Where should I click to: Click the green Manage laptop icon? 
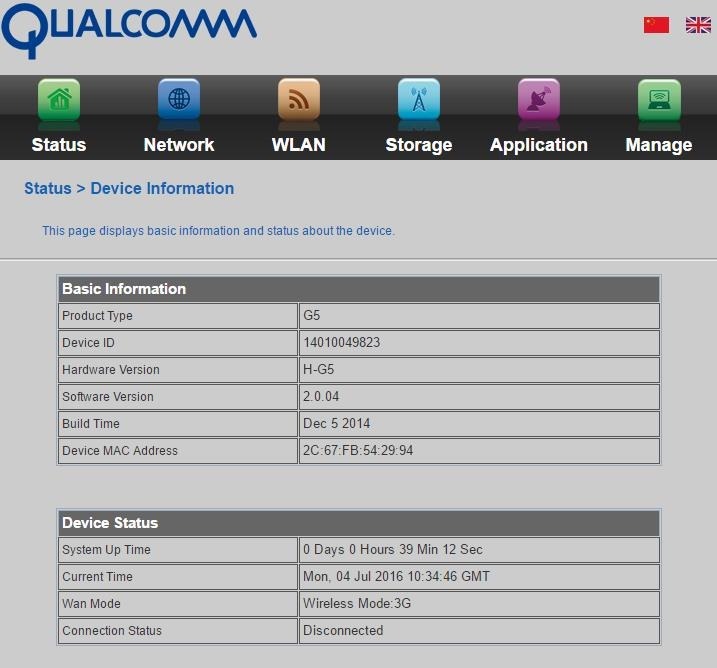(659, 100)
